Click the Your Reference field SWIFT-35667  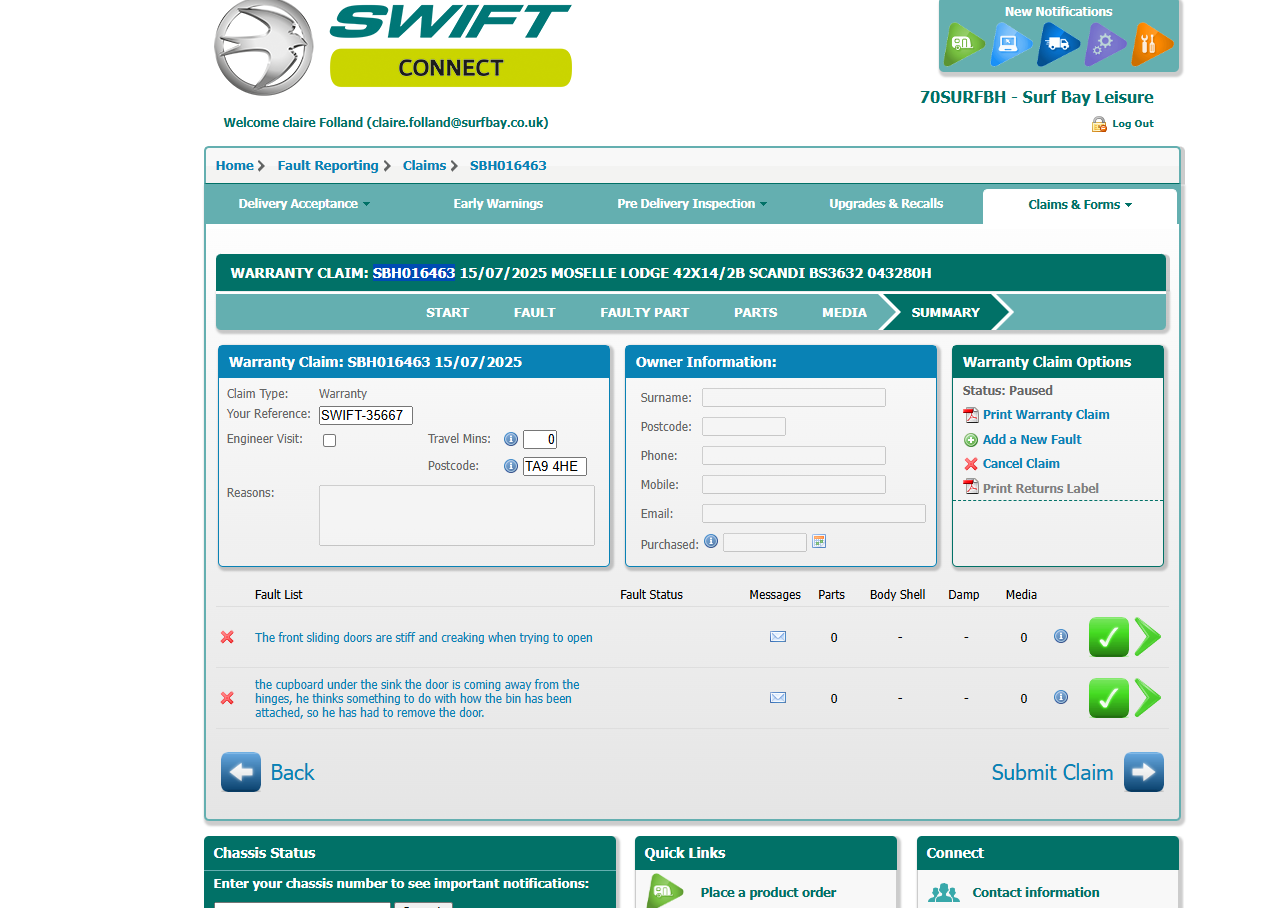[x=366, y=415]
